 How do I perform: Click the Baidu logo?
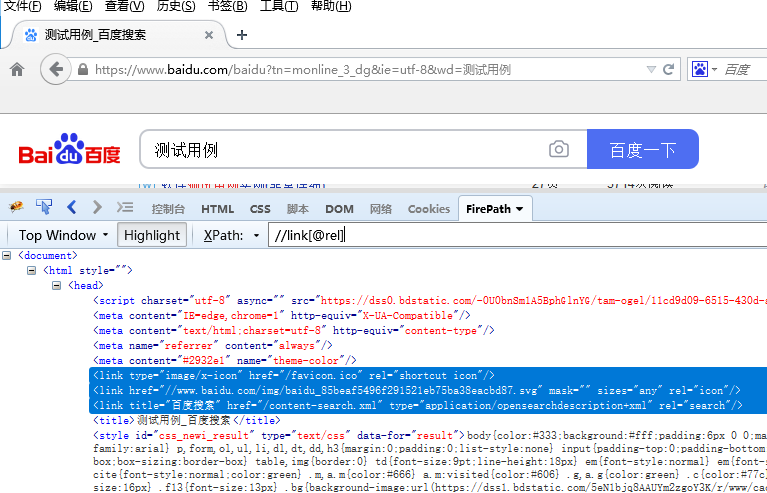pos(69,149)
